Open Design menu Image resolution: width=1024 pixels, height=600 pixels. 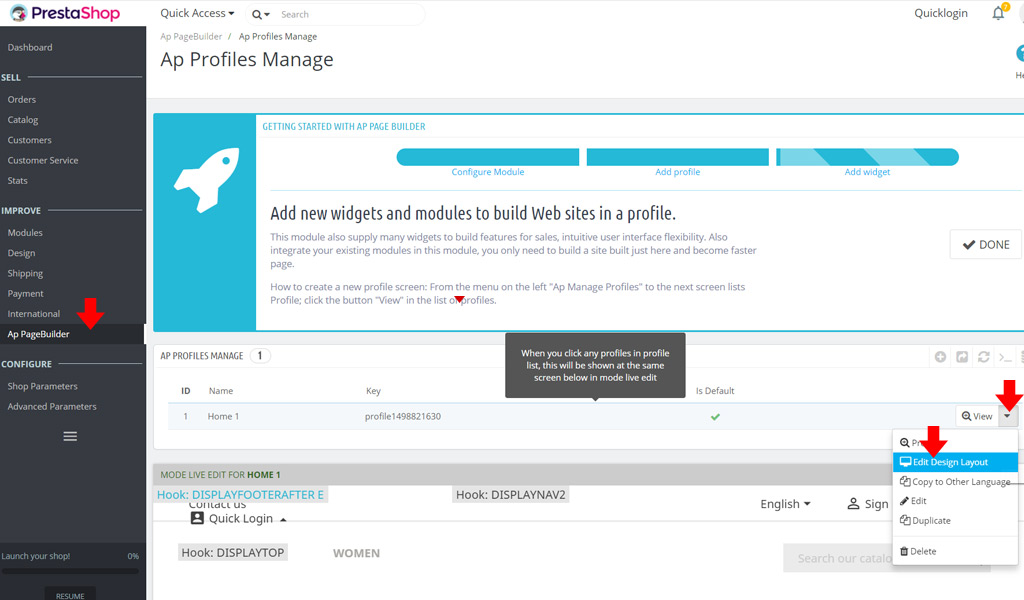coord(22,253)
